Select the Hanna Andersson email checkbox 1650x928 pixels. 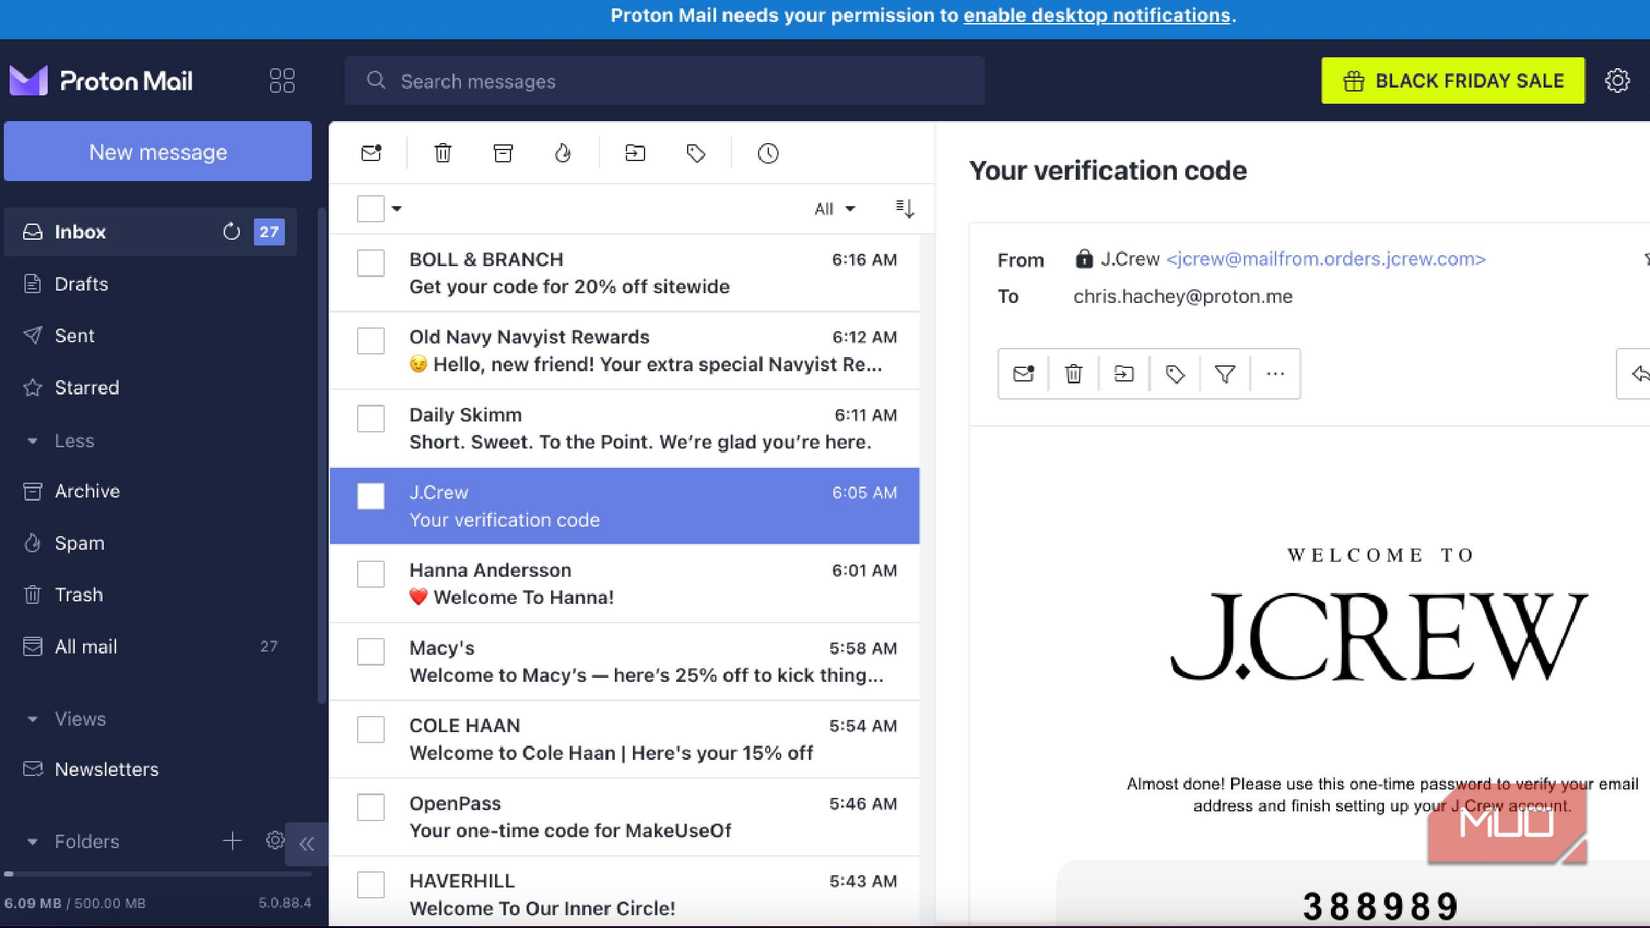pyautogui.click(x=371, y=573)
